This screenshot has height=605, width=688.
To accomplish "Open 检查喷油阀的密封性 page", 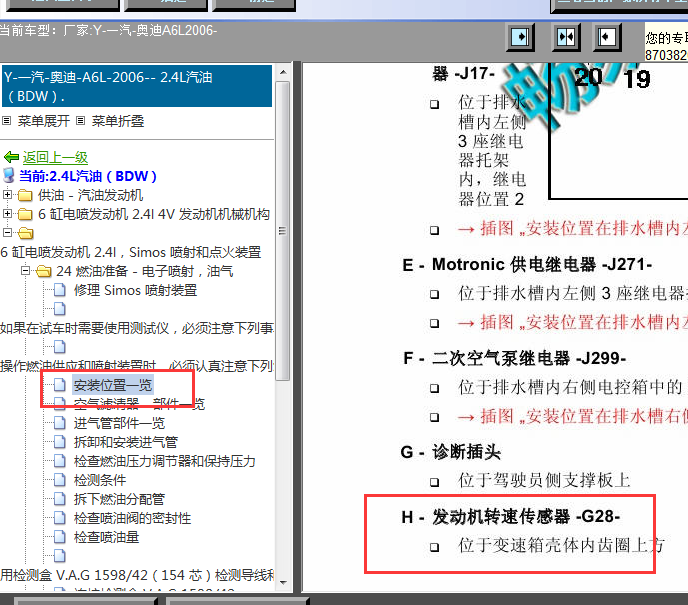I will [132, 518].
